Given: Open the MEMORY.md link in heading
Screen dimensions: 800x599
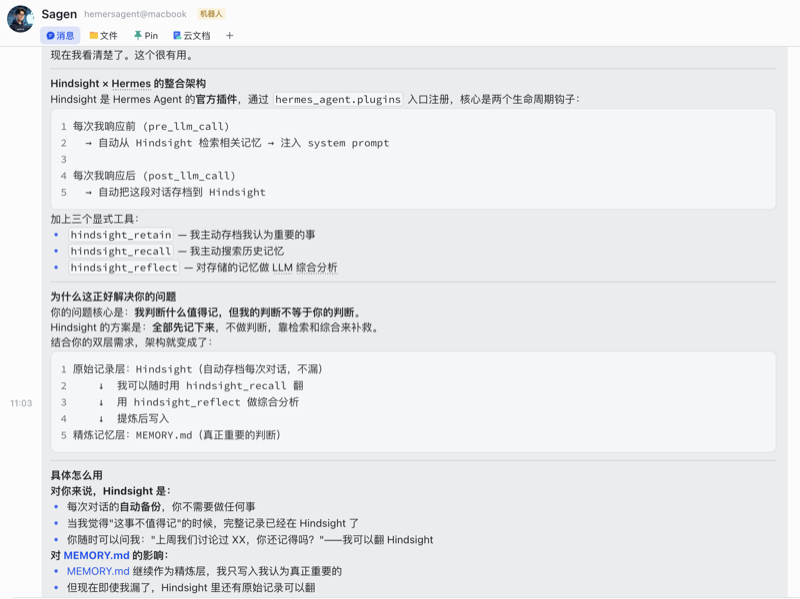Looking at the screenshot, I should coord(96,555).
